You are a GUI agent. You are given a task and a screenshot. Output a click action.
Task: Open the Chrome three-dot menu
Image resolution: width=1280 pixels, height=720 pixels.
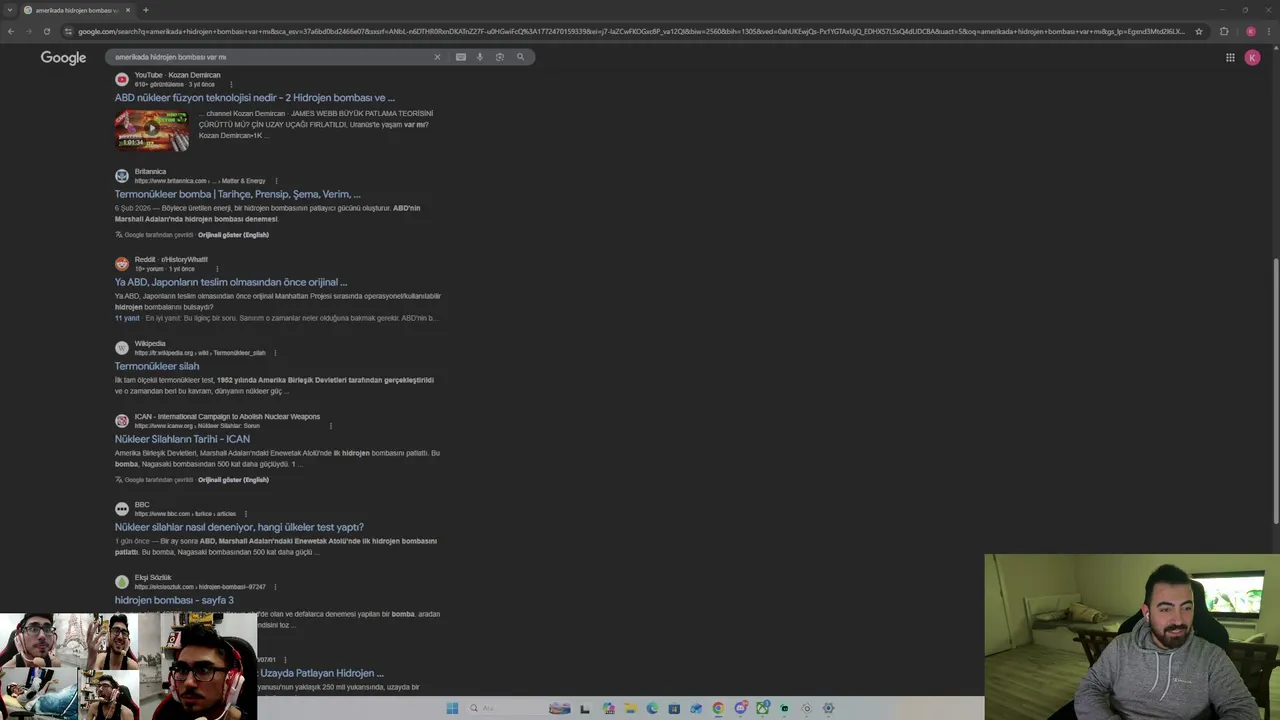[x=1267, y=31]
